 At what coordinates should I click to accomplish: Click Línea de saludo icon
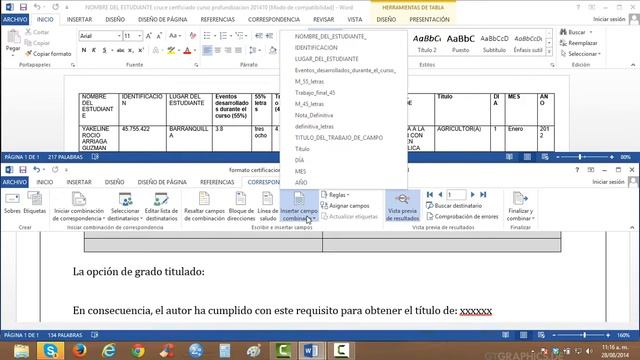click(x=268, y=207)
